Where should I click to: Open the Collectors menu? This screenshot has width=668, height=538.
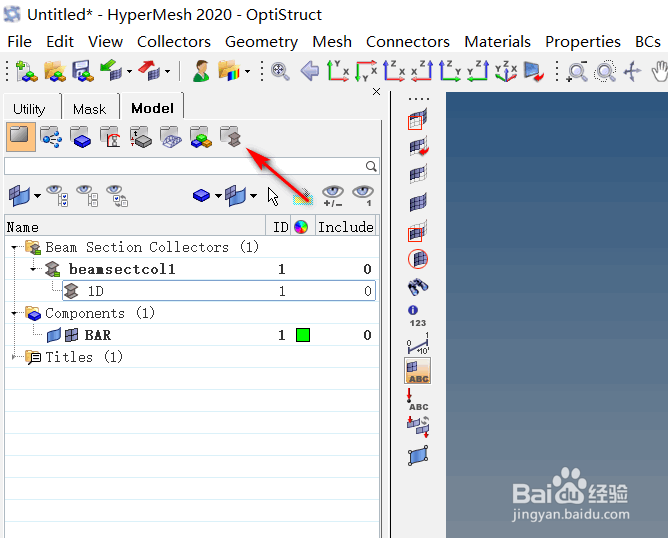(x=174, y=42)
